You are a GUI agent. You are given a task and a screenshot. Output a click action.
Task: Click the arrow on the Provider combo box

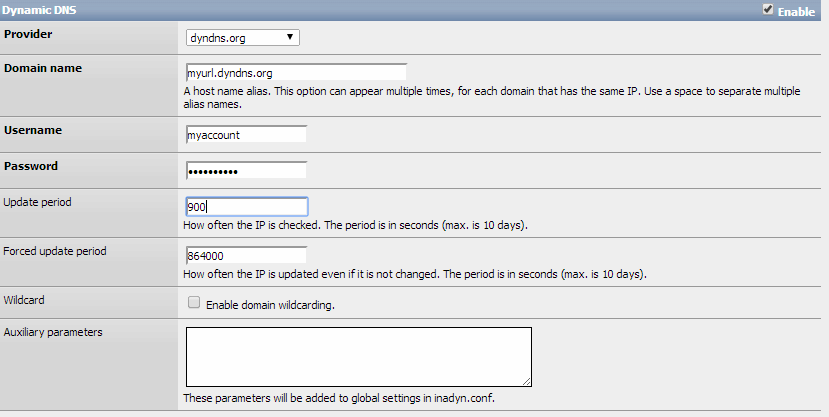[x=290, y=38]
